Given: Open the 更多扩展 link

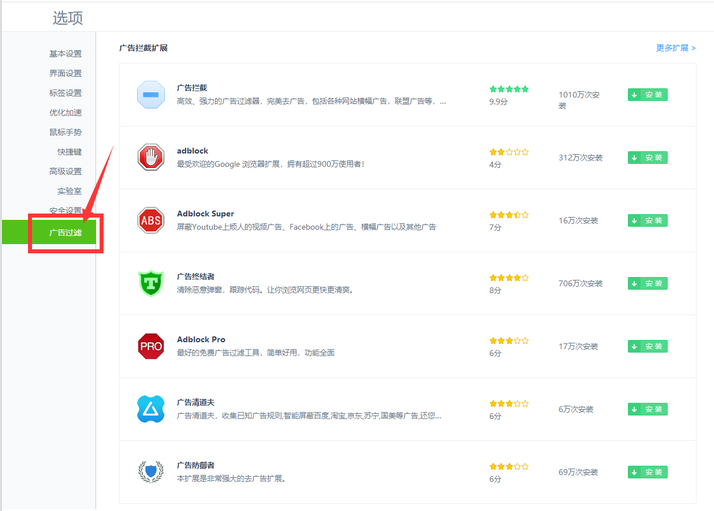Looking at the screenshot, I should pos(676,48).
